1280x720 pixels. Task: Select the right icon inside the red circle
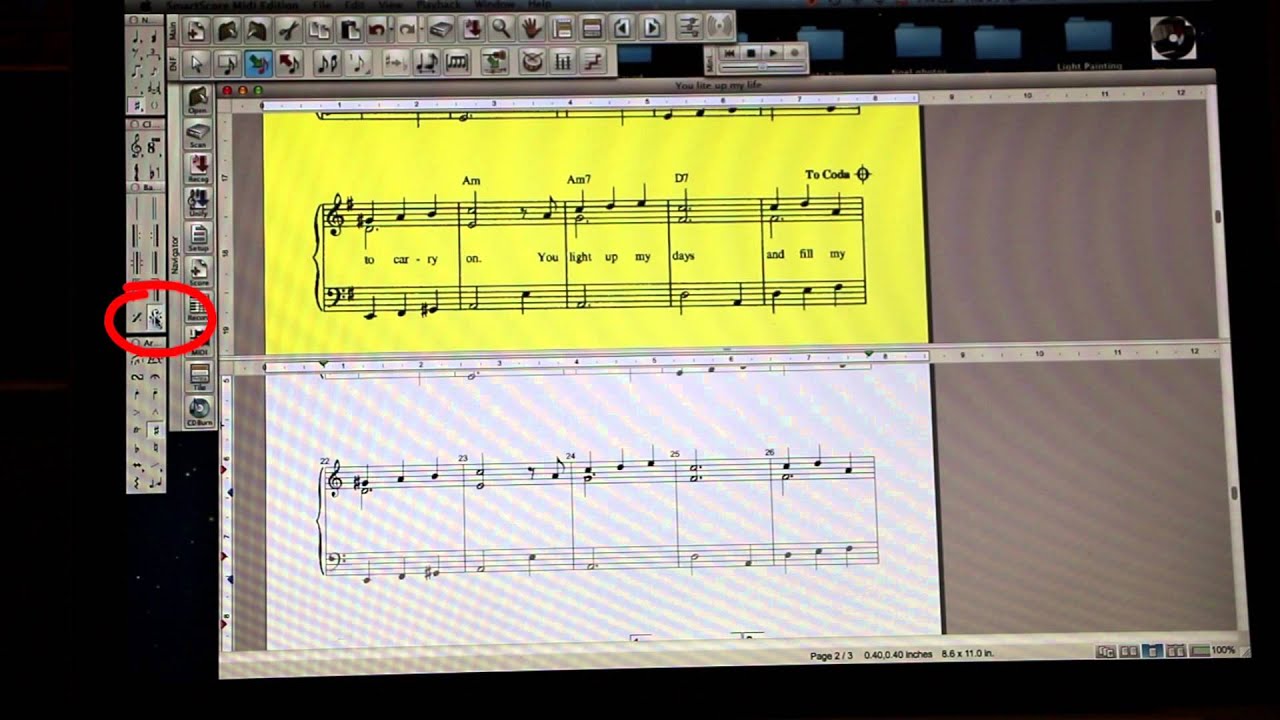156,318
